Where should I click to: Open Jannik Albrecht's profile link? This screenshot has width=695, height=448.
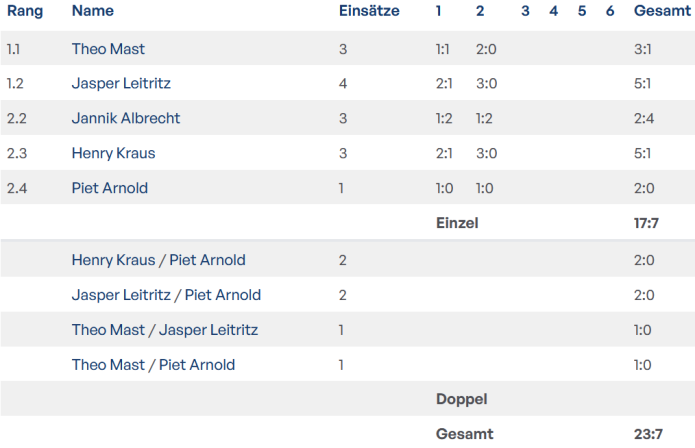click(x=126, y=118)
